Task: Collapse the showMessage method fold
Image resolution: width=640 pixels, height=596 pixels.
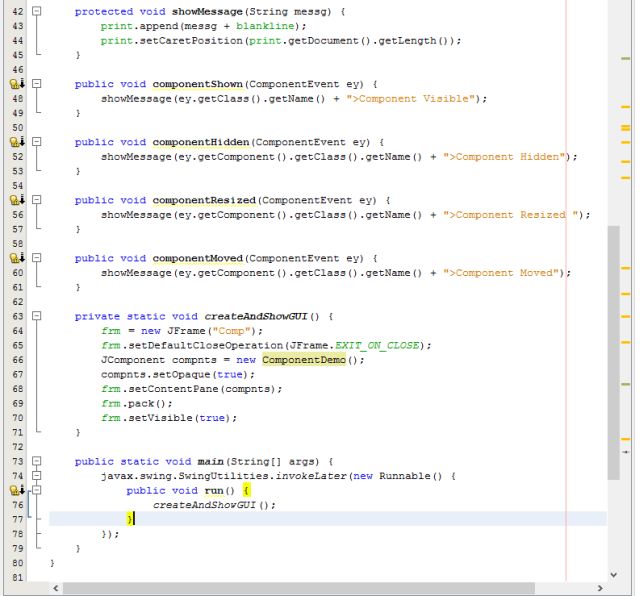Action: [37, 11]
